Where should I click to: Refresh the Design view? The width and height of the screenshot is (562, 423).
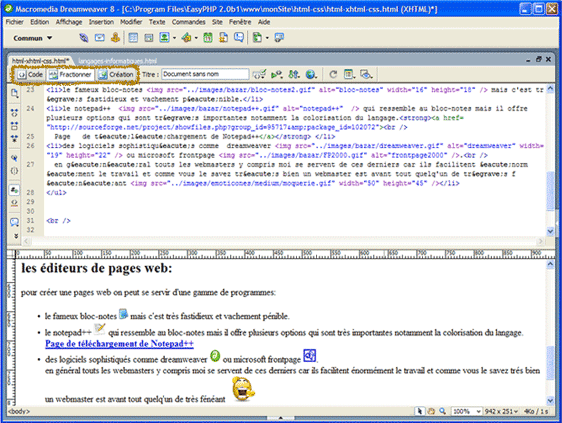(333, 74)
